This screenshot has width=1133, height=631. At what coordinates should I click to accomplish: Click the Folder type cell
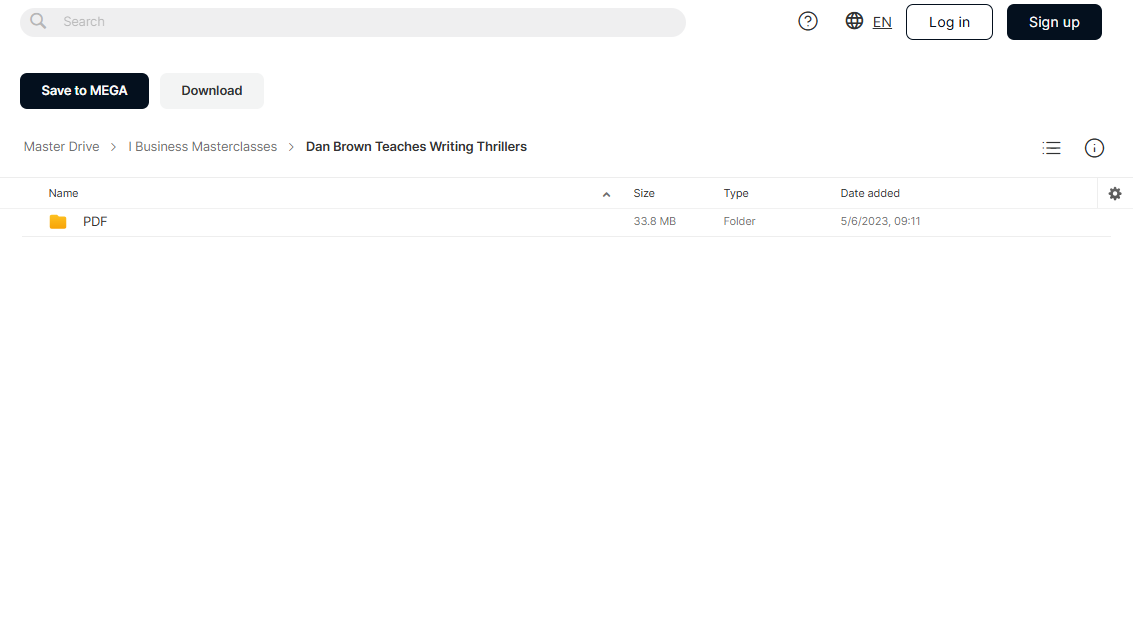pos(739,222)
